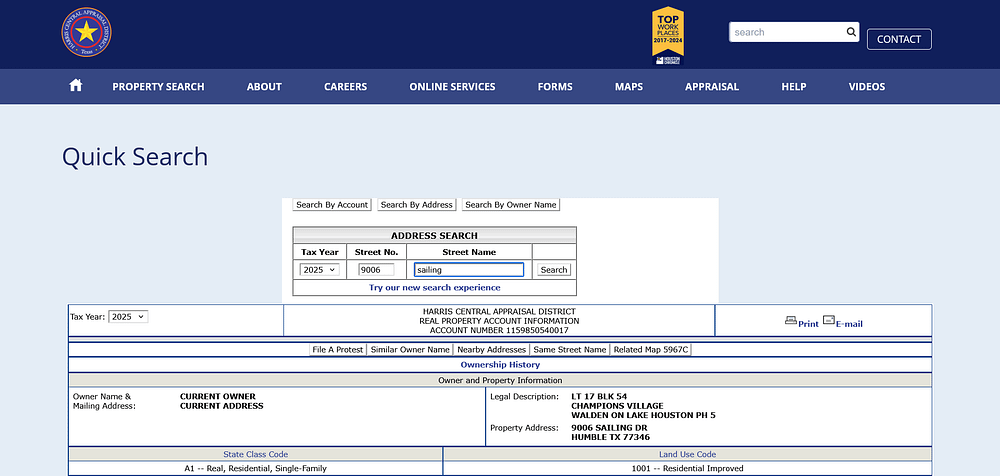1000x476 pixels.
Task: Open the address search Tax Year dropdown
Action: click(x=320, y=270)
